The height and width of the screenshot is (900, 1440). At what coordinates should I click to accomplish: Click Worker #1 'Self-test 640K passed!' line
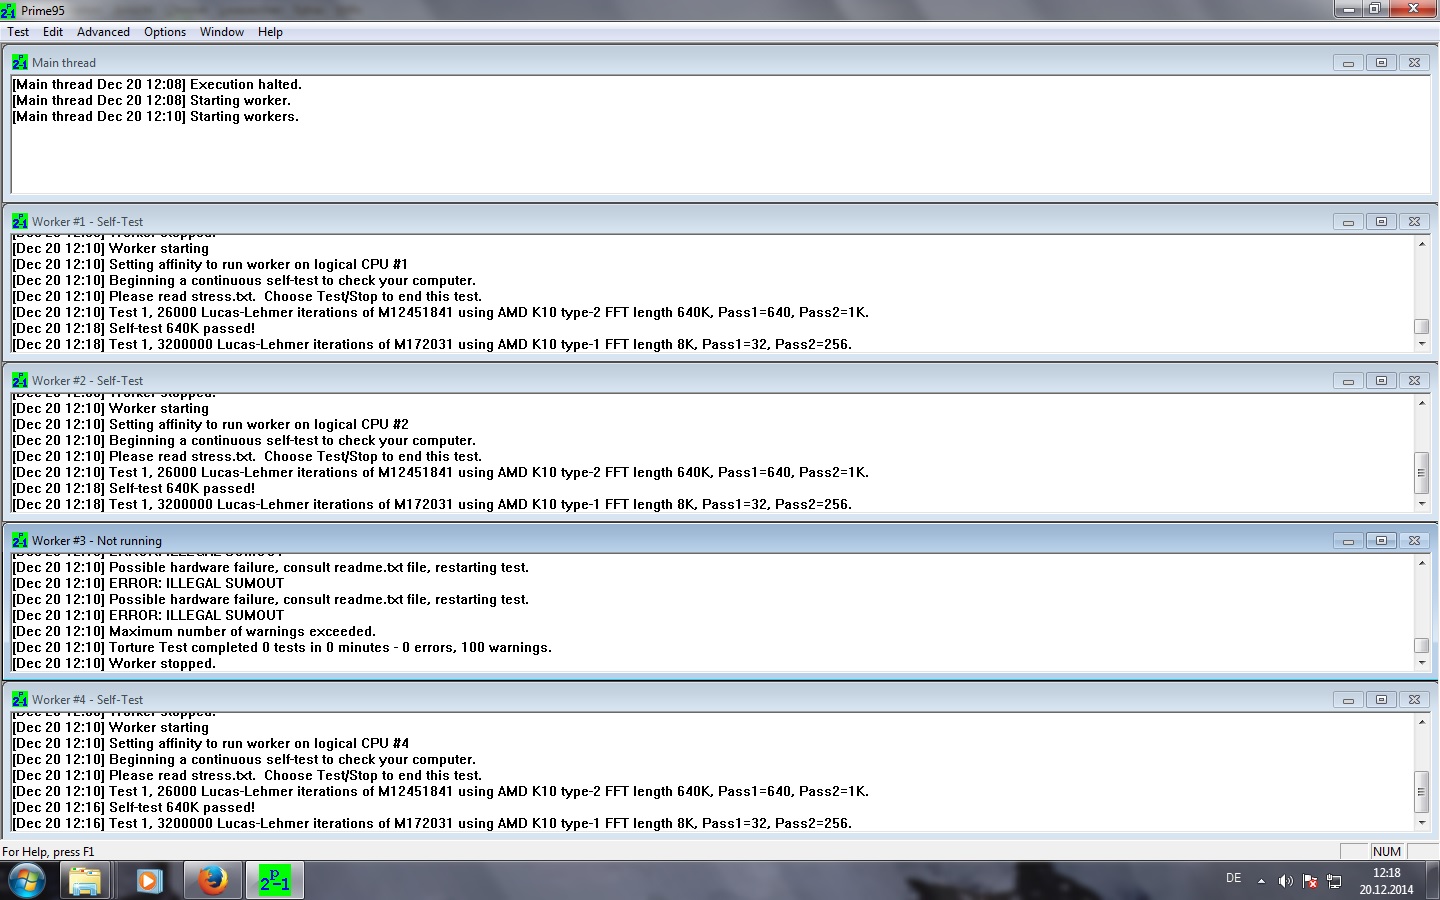point(134,328)
